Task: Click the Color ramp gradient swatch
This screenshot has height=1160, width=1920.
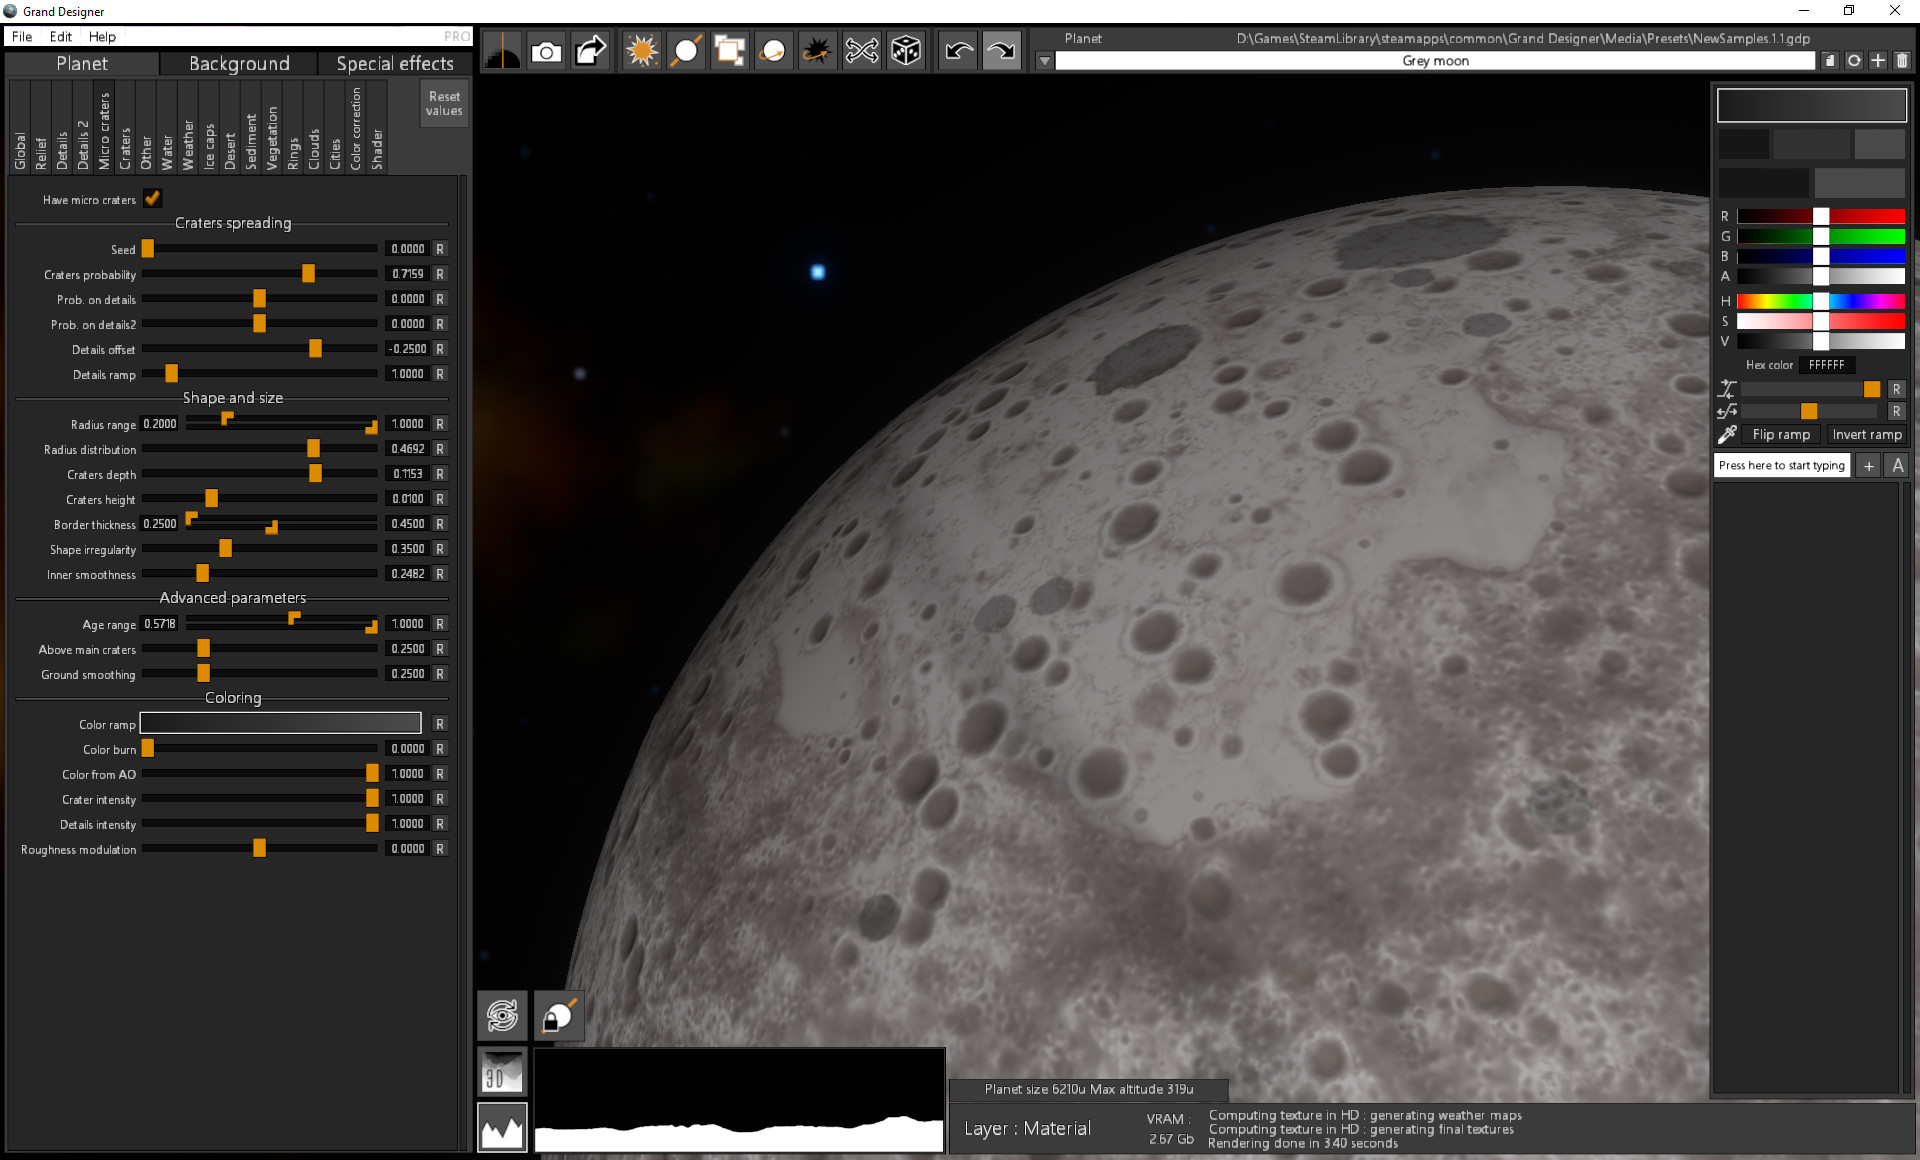Action: click(x=280, y=722)
